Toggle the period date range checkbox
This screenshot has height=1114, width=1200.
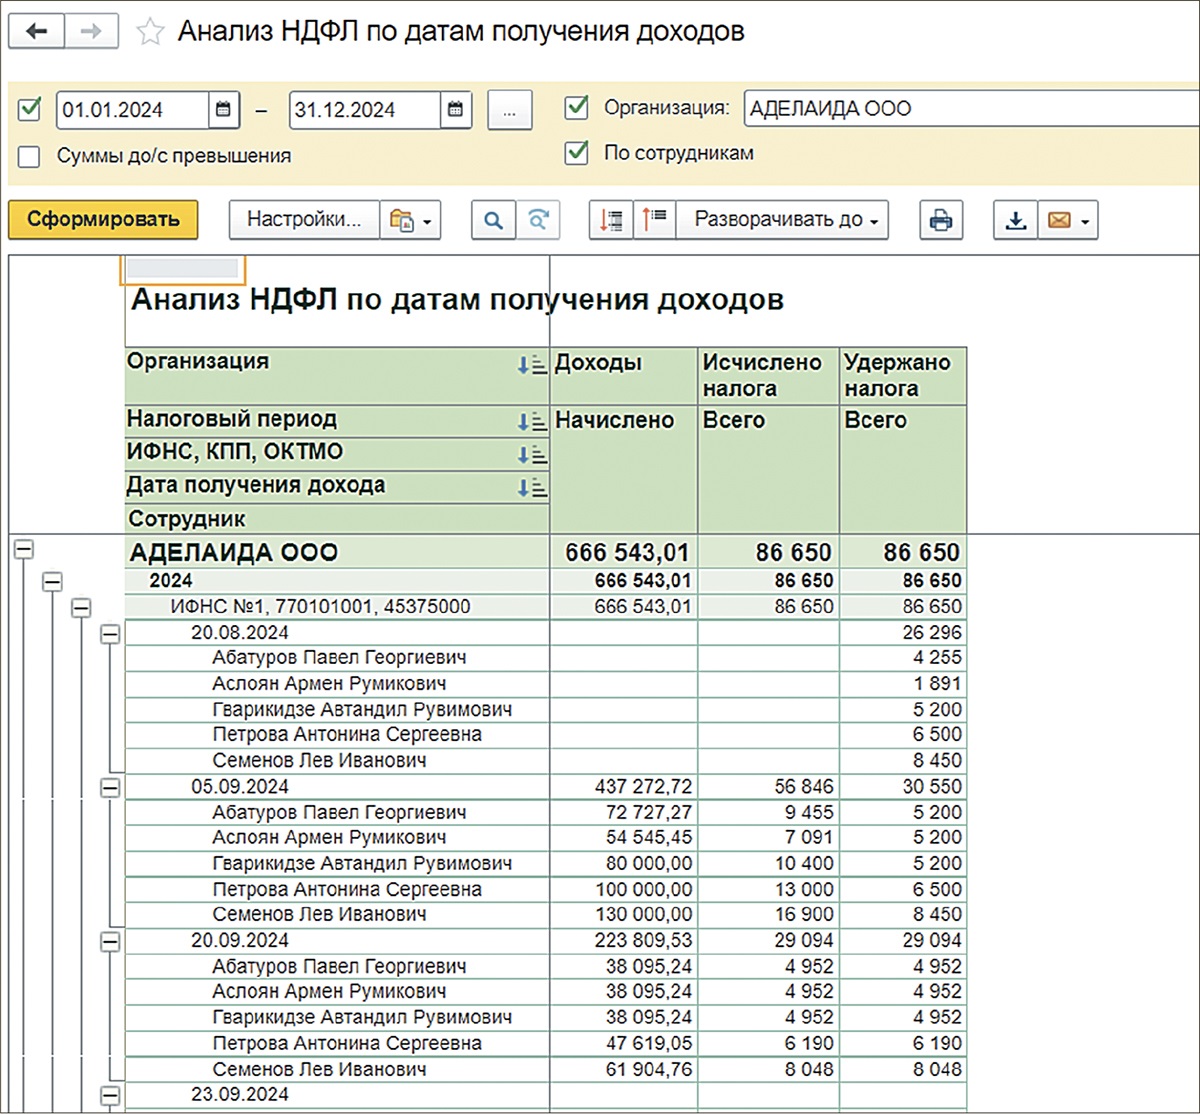[30, 108]
